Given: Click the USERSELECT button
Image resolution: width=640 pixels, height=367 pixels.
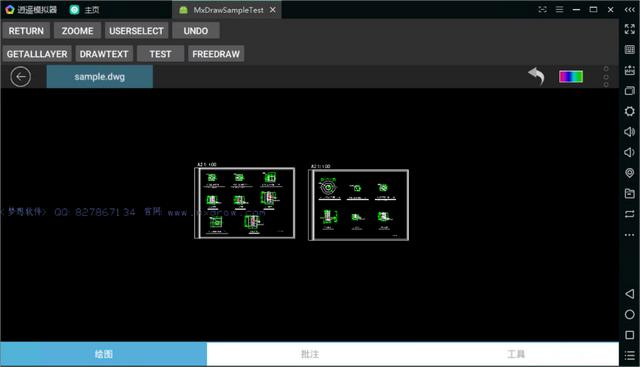Looking at the screenshot, I should coord(136,31).
